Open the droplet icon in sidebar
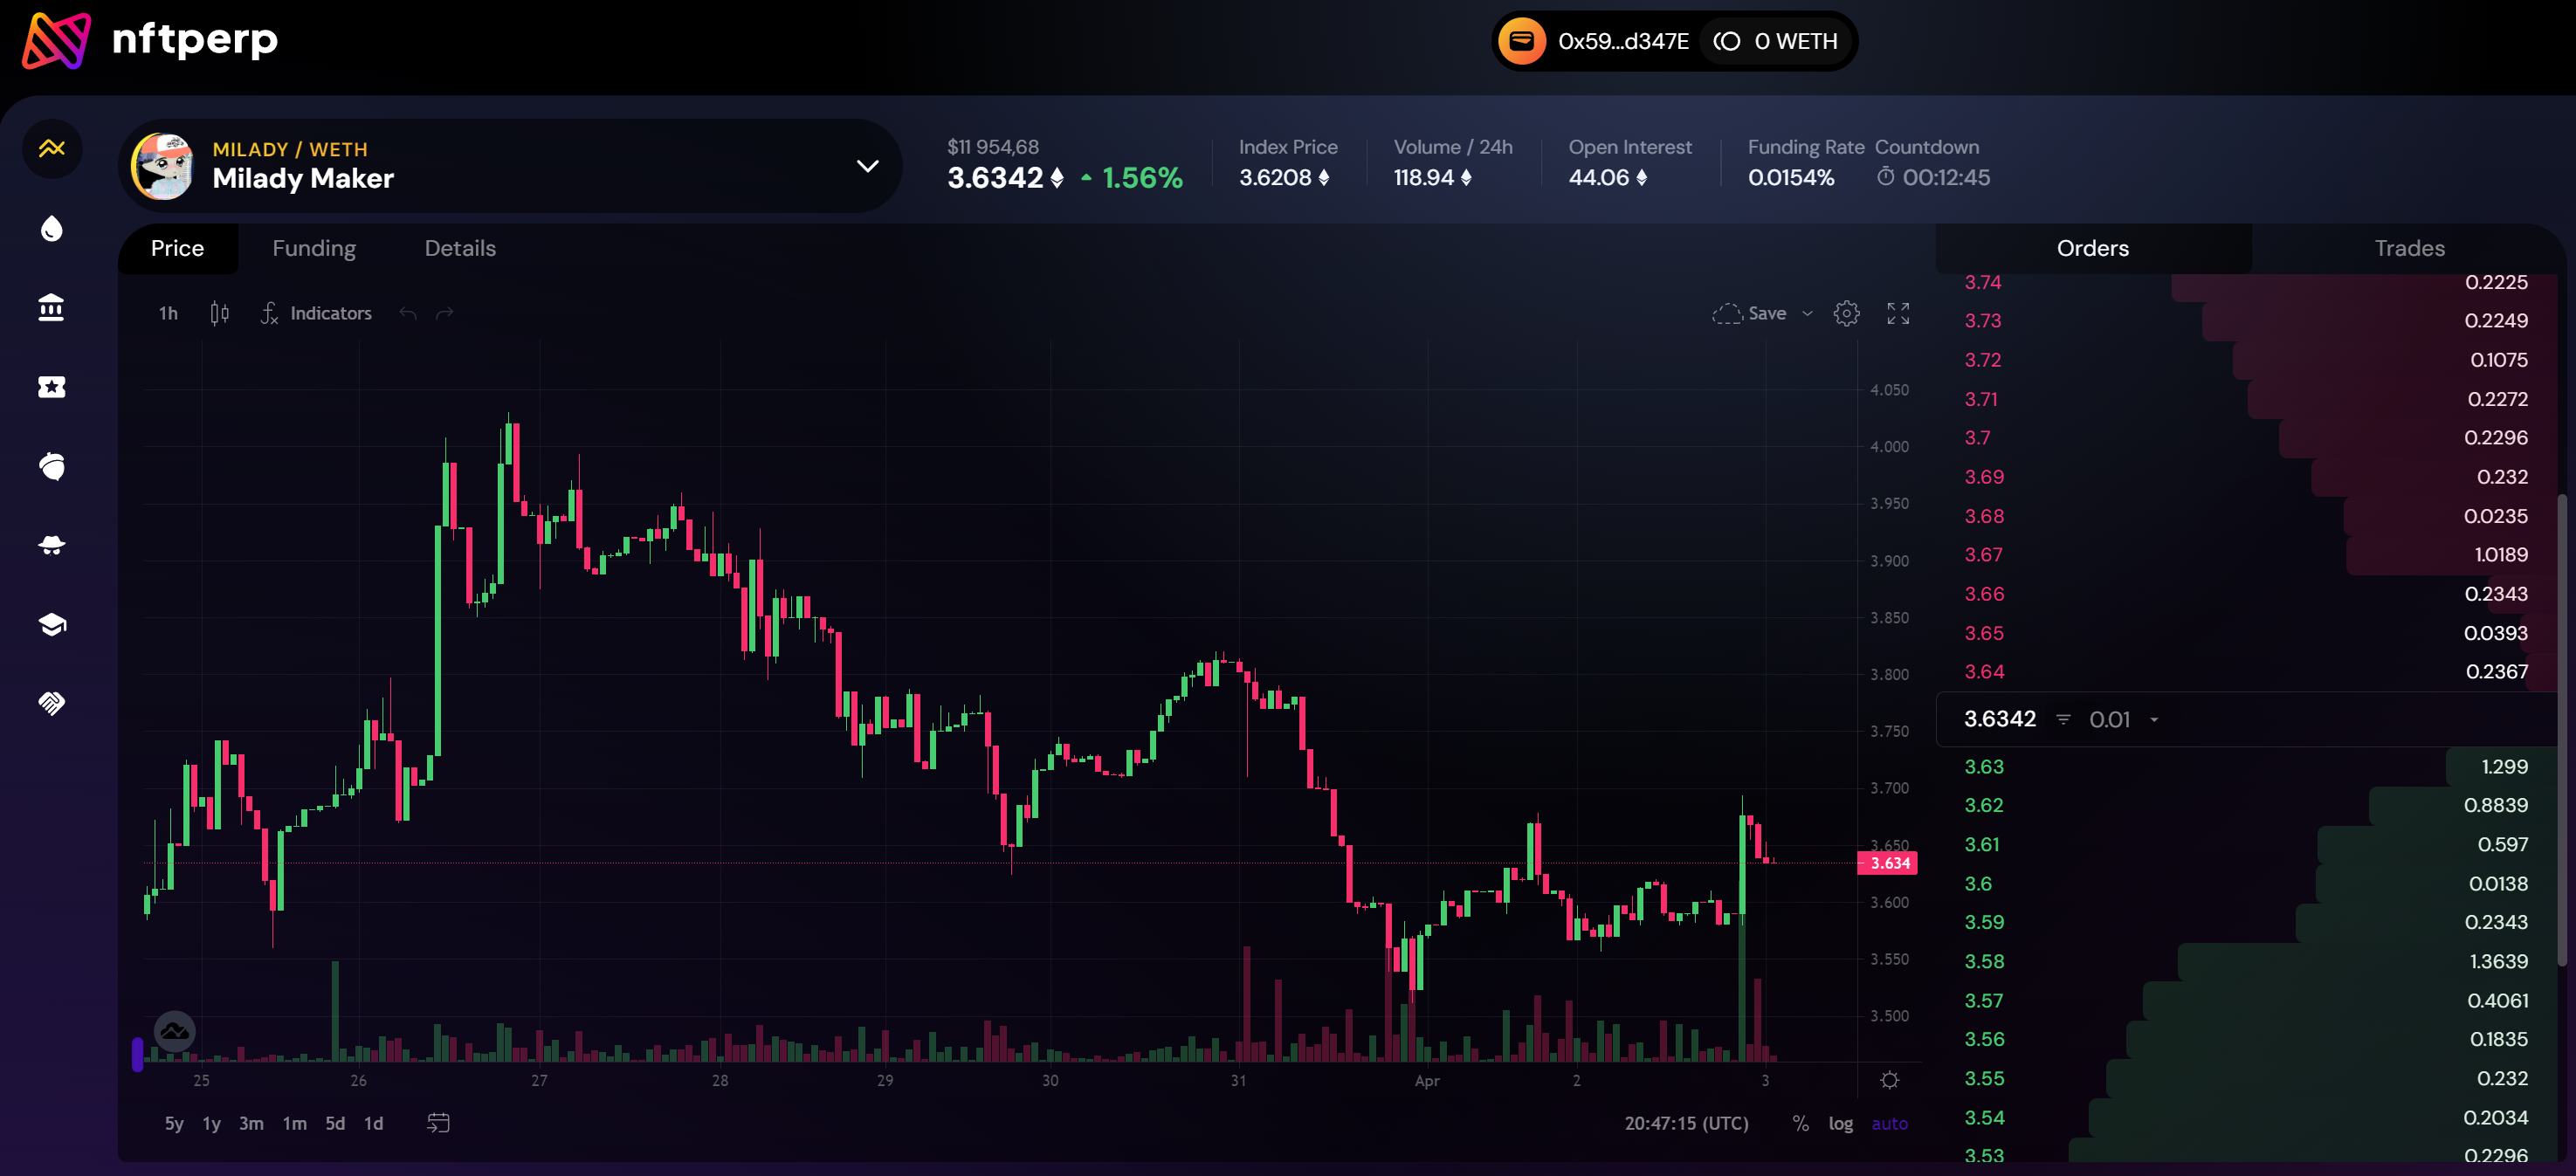The height and width of the screenshot is (1176, 2576). point(51,229)
